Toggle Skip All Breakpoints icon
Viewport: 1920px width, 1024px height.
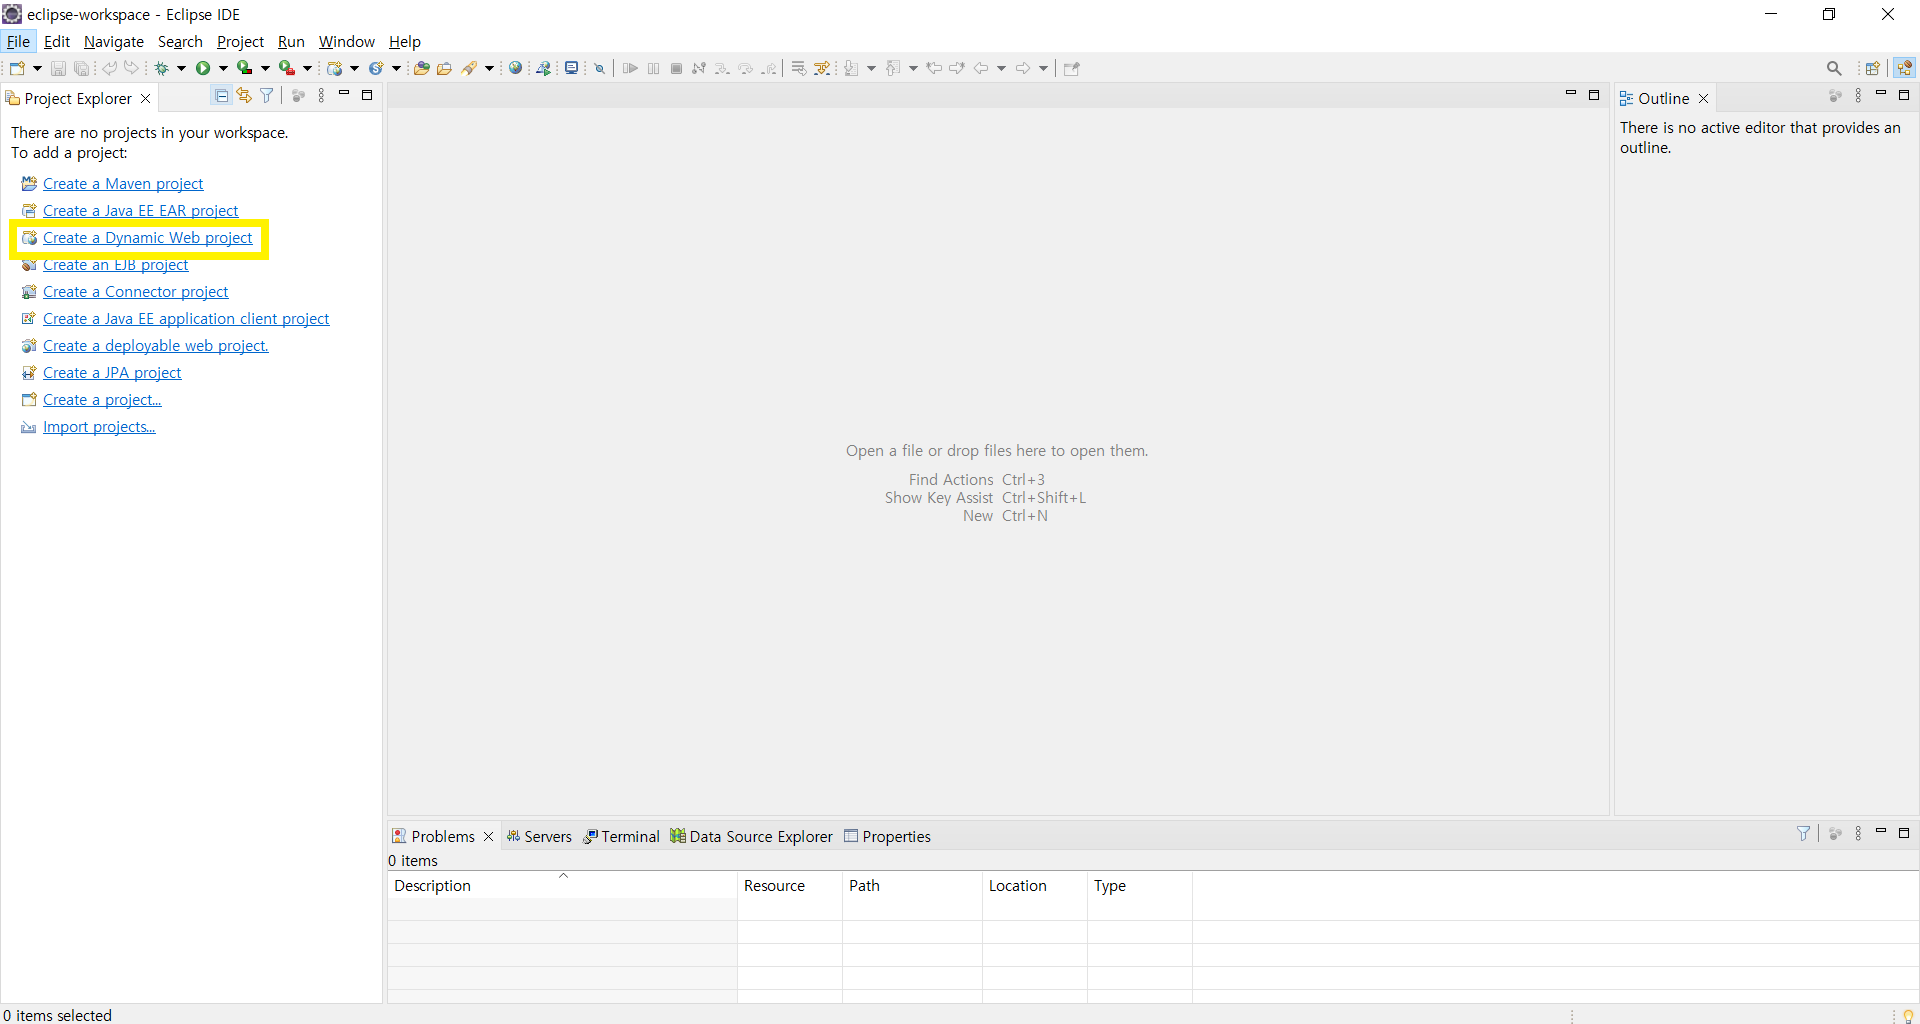coord(600,68)
